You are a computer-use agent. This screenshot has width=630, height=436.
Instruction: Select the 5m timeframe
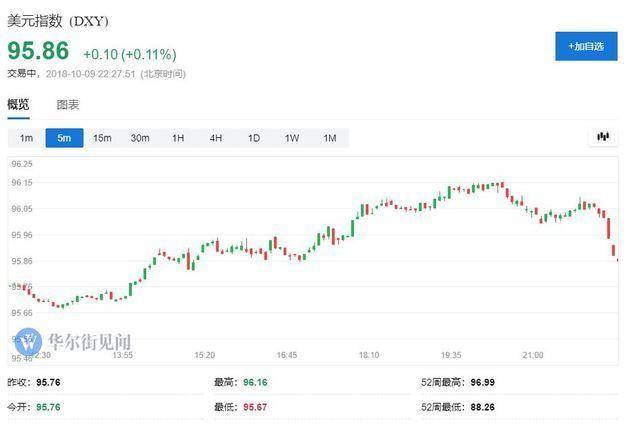64,138
